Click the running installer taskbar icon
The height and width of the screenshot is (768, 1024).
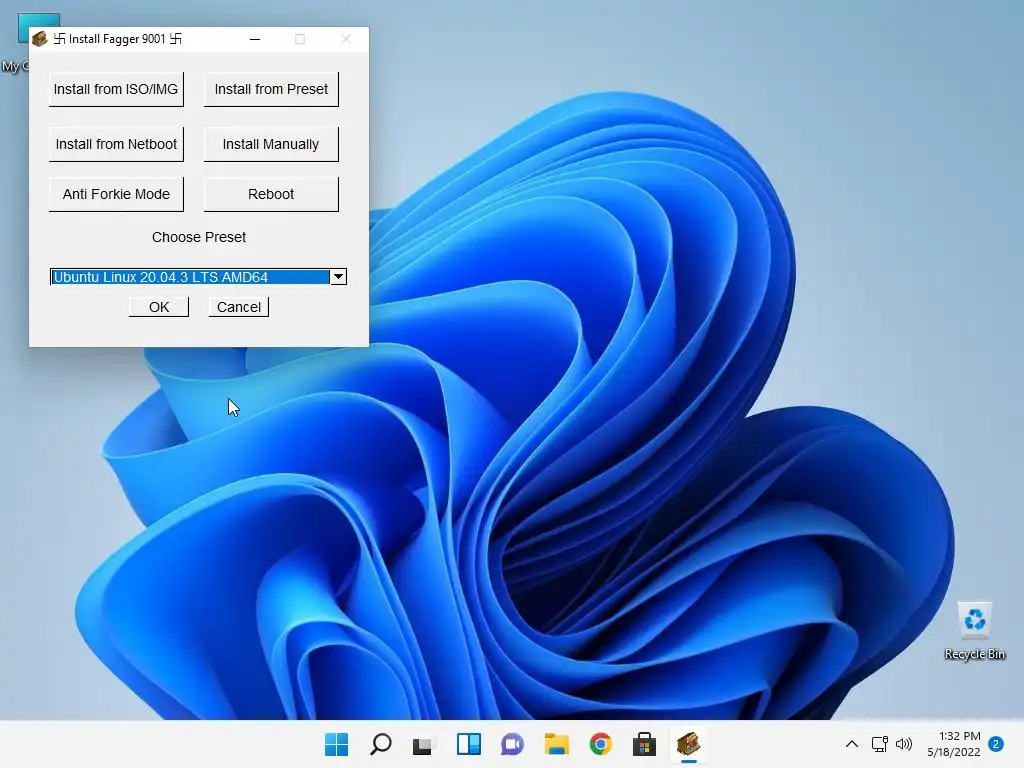coord(688,744)
